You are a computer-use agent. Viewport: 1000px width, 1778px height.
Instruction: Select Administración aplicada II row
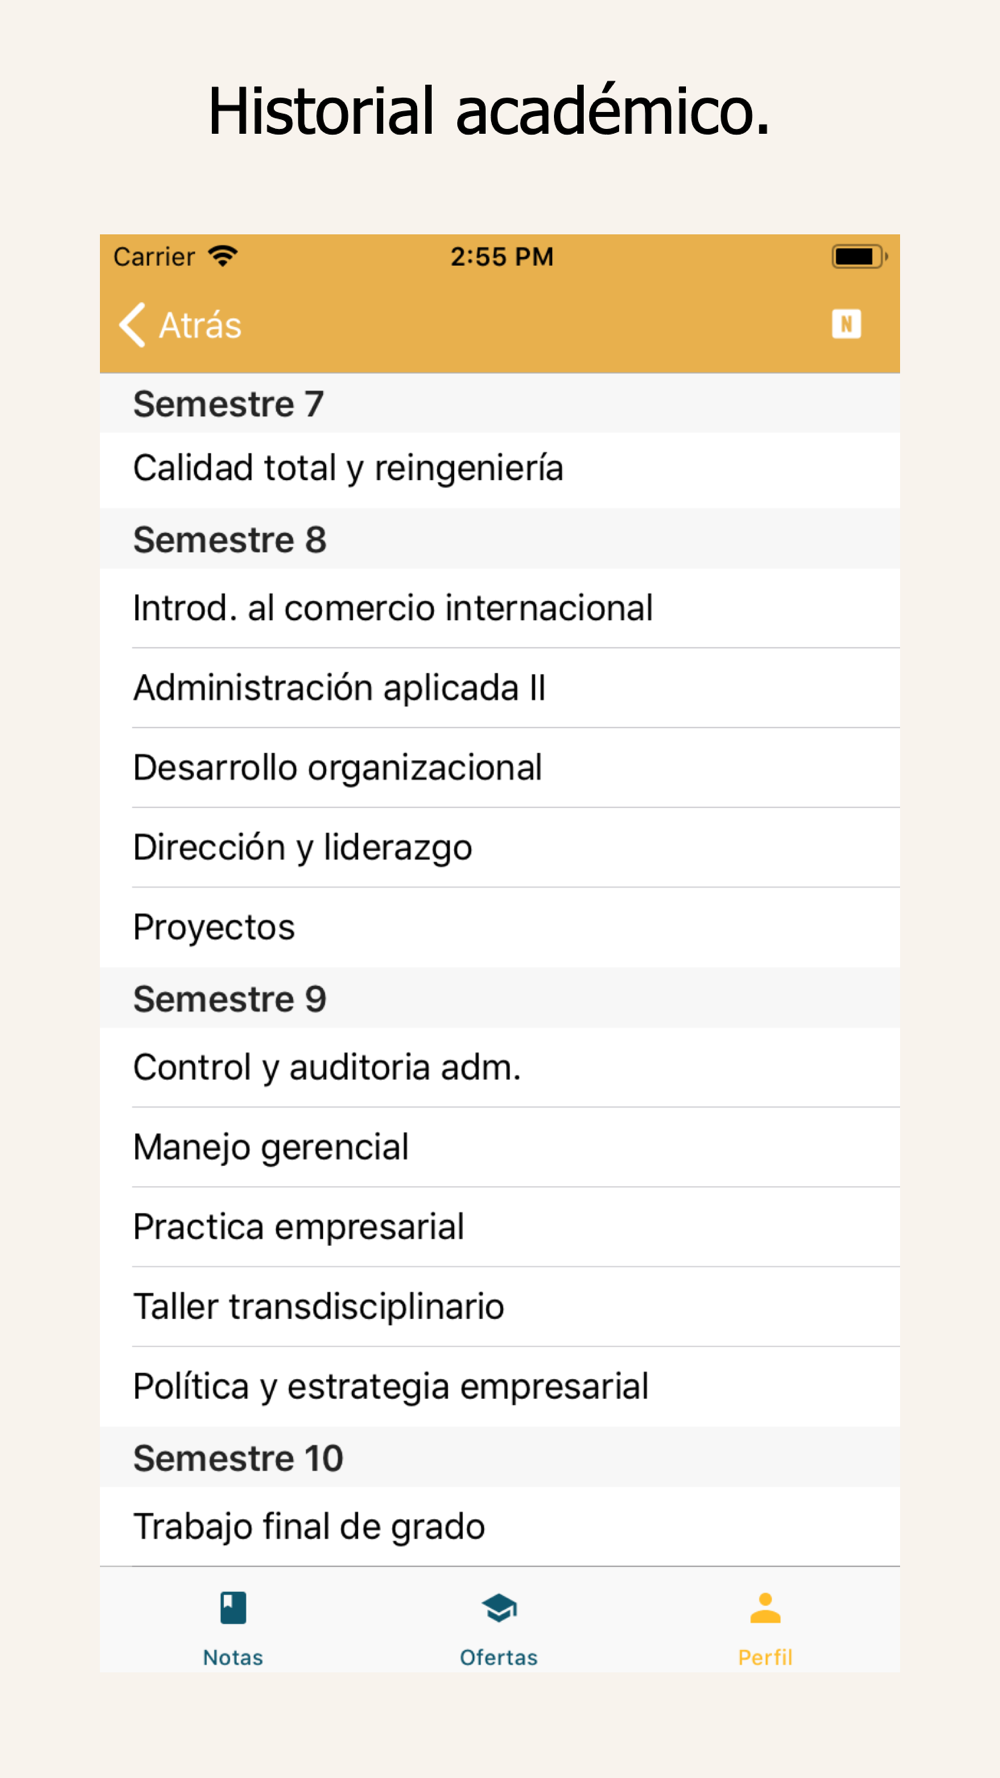(x=500, y=688)
